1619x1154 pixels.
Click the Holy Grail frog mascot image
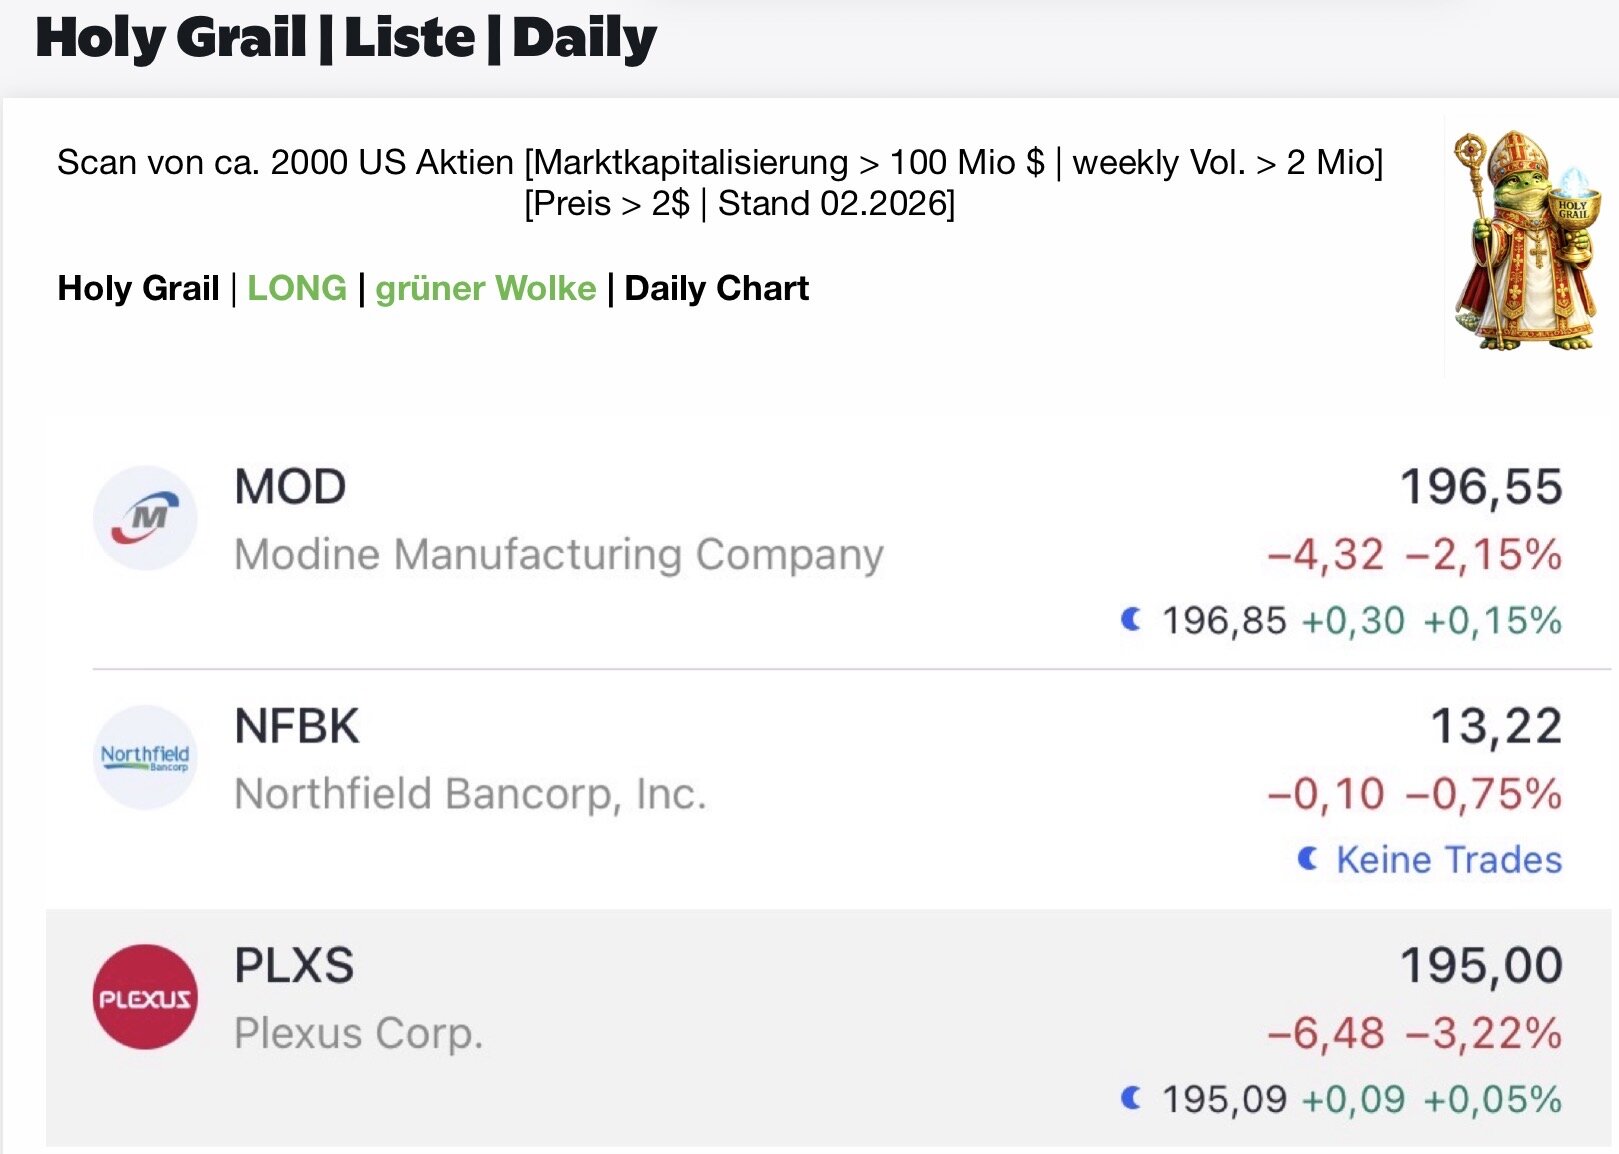coord(1527,241)
